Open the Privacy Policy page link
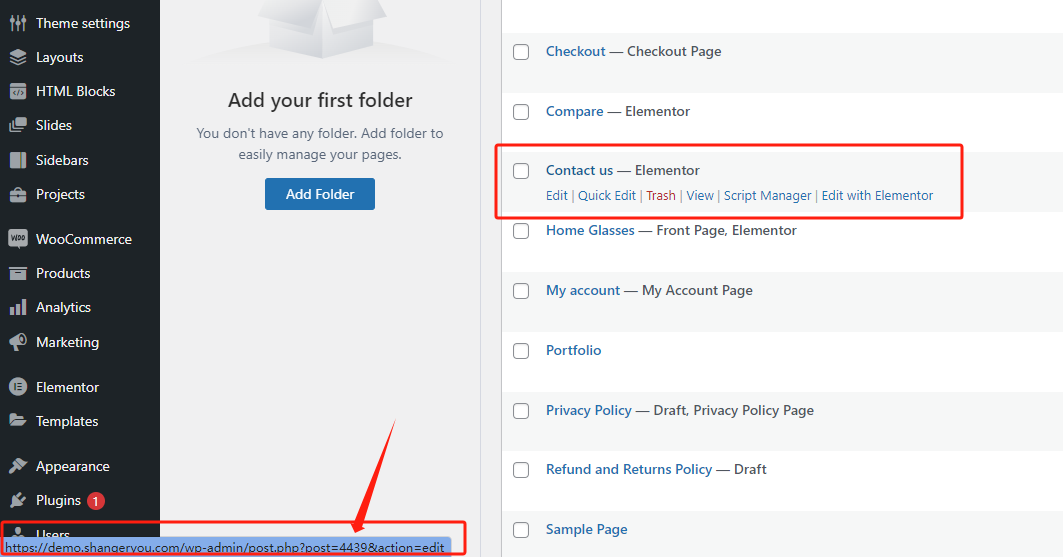Viewport: 1063px width, 557px height. tap(588, 411)
